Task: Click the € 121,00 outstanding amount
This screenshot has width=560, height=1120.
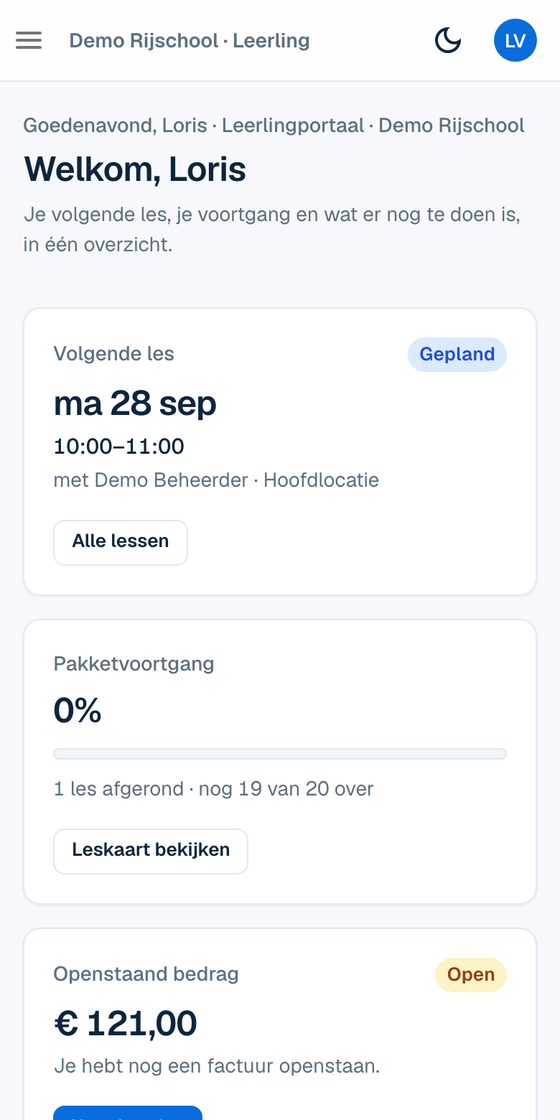Action: [126, 1024]
